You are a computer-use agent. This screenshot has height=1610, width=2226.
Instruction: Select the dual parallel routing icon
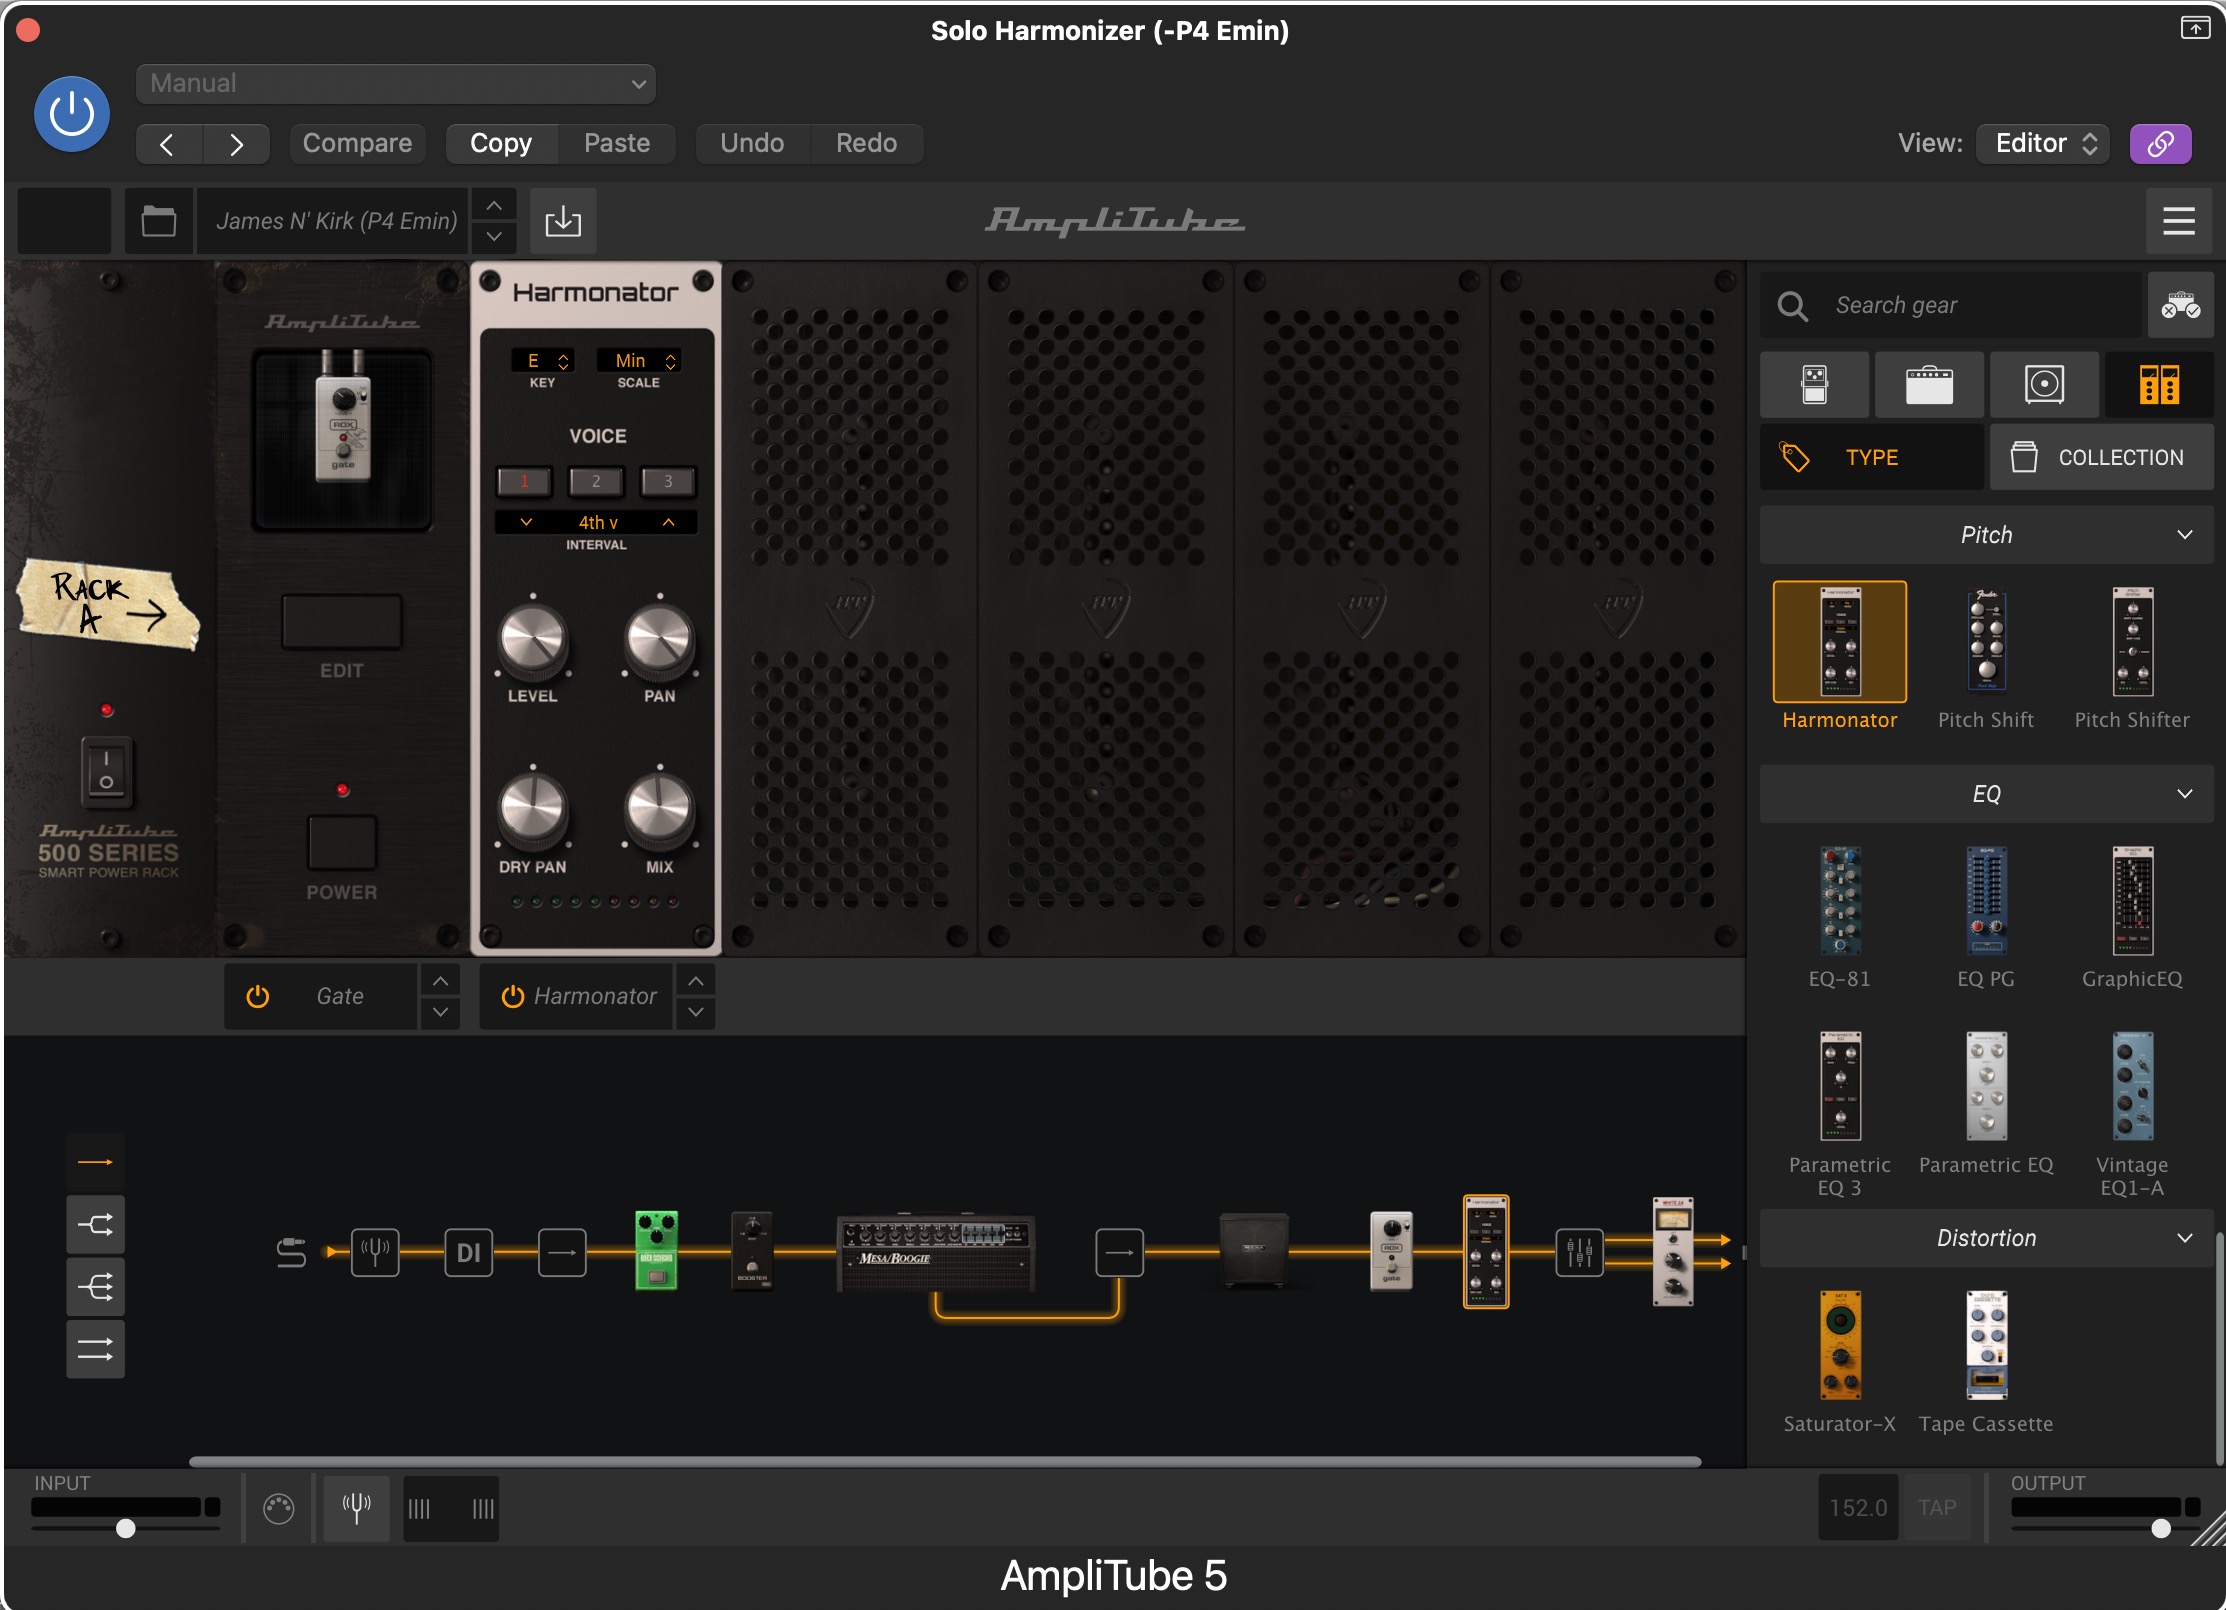[x=96, y=1349]
